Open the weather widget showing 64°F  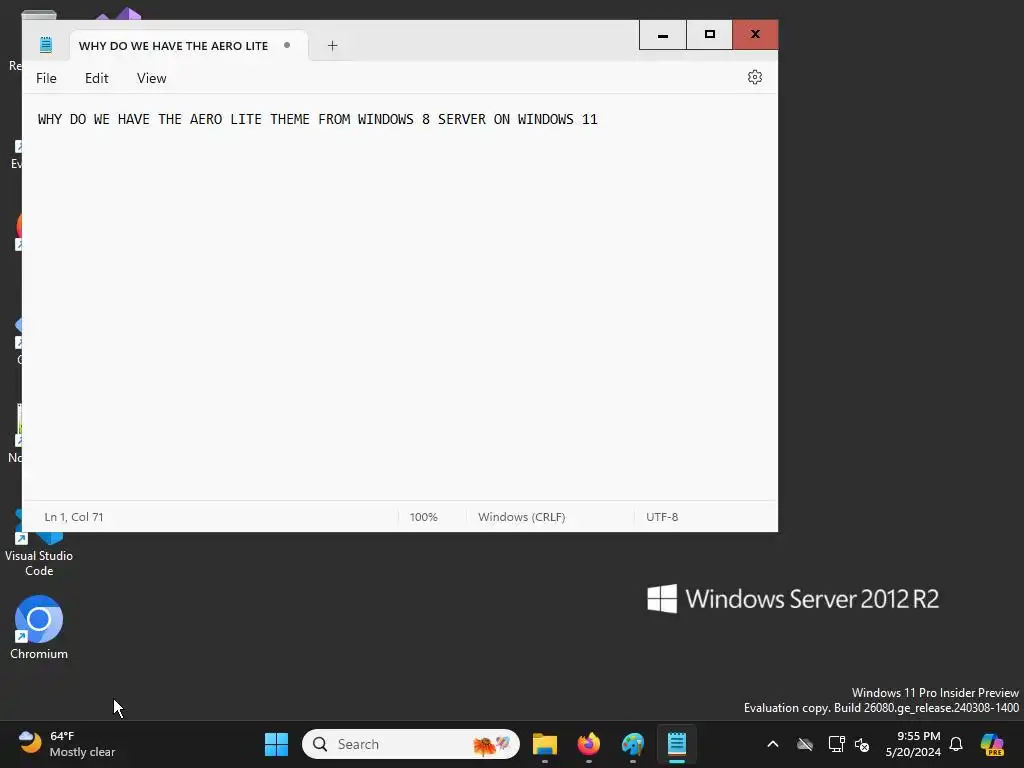pos(67,744)
